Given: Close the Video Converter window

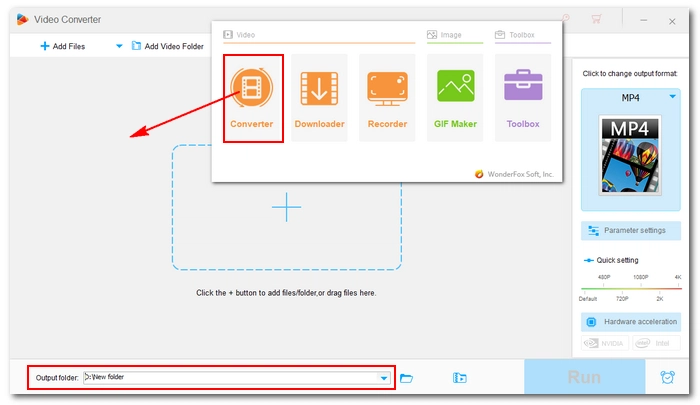Looking at the screenshot, I should click(x=672, y=21).
